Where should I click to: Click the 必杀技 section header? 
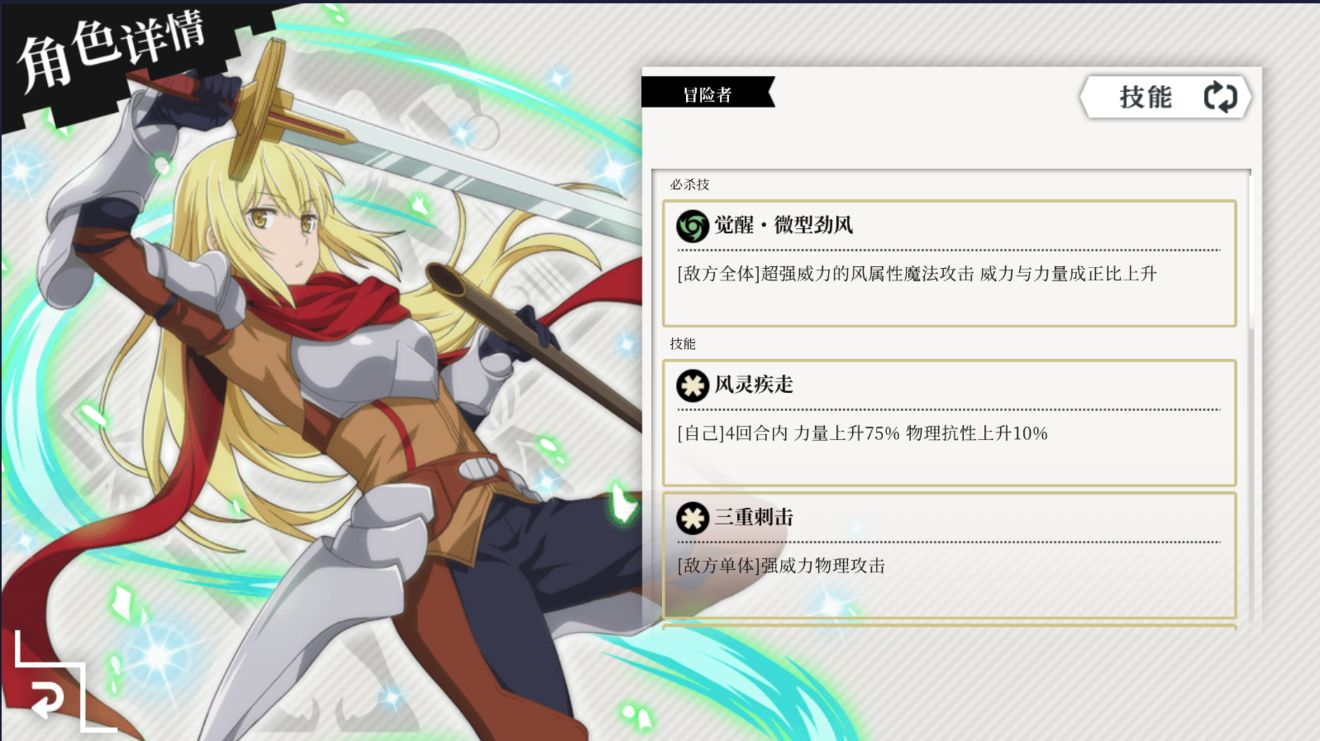coord(690,185)
